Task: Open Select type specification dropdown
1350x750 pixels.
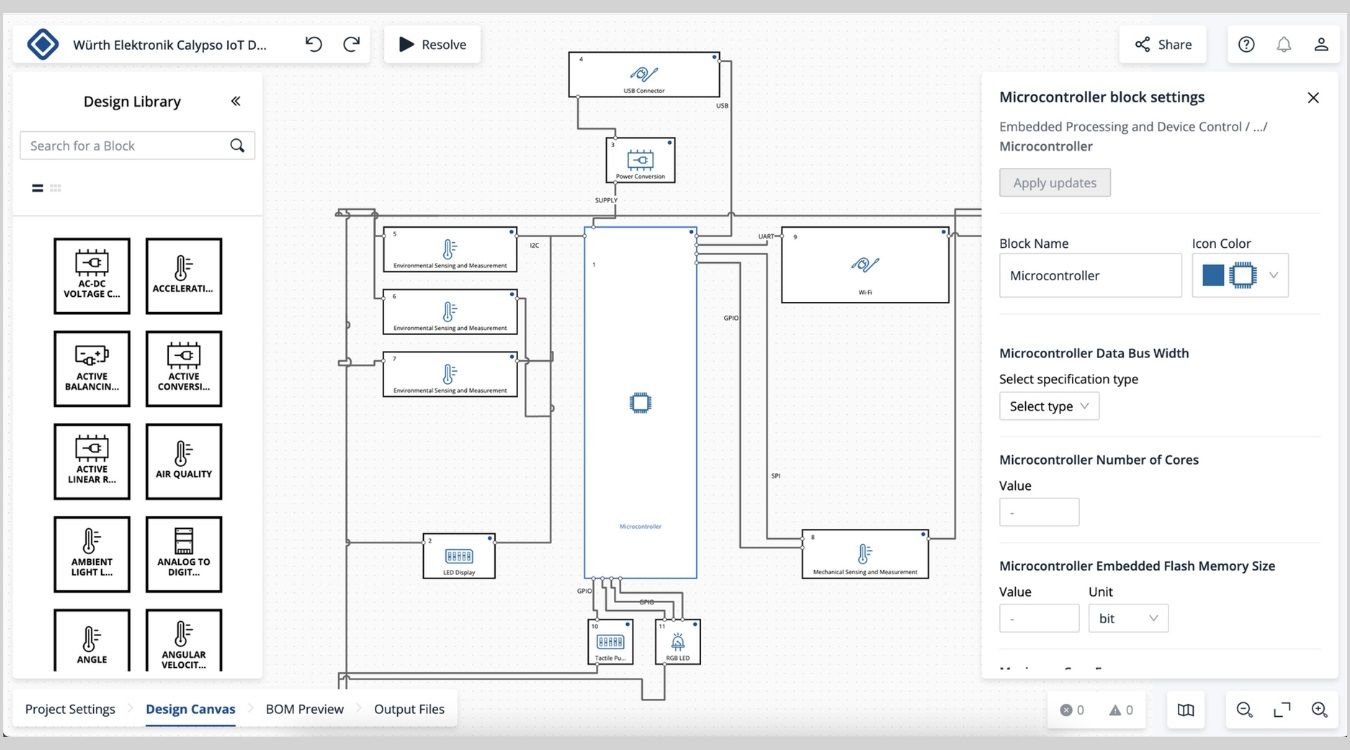Action: 1049,406
